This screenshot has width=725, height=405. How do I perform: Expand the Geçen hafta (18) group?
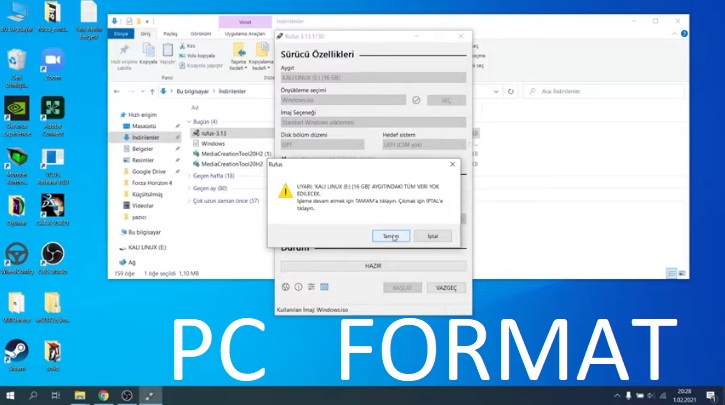(214, 176)
